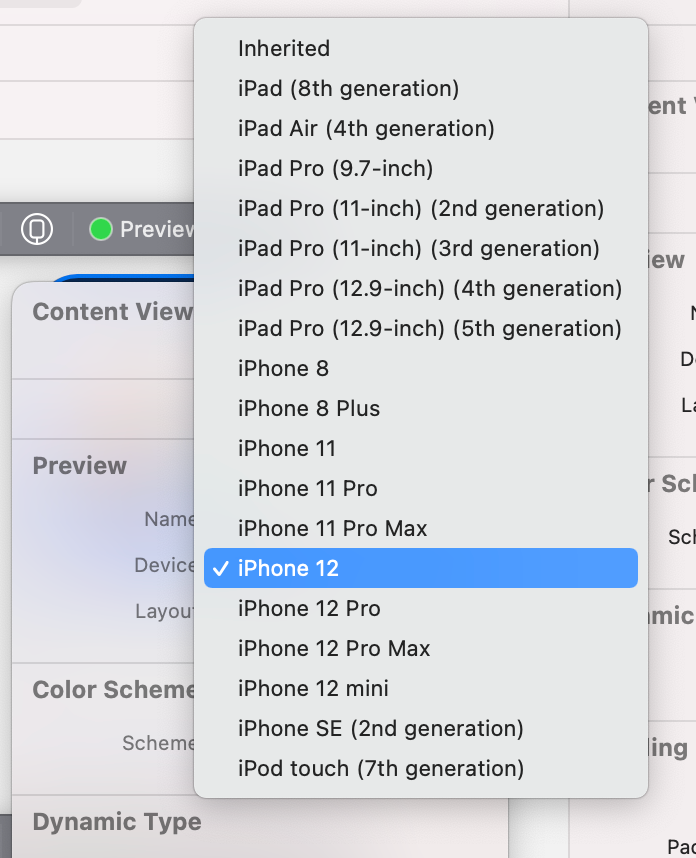Choose iPad (8th generation) device

[x=348, y=88]
